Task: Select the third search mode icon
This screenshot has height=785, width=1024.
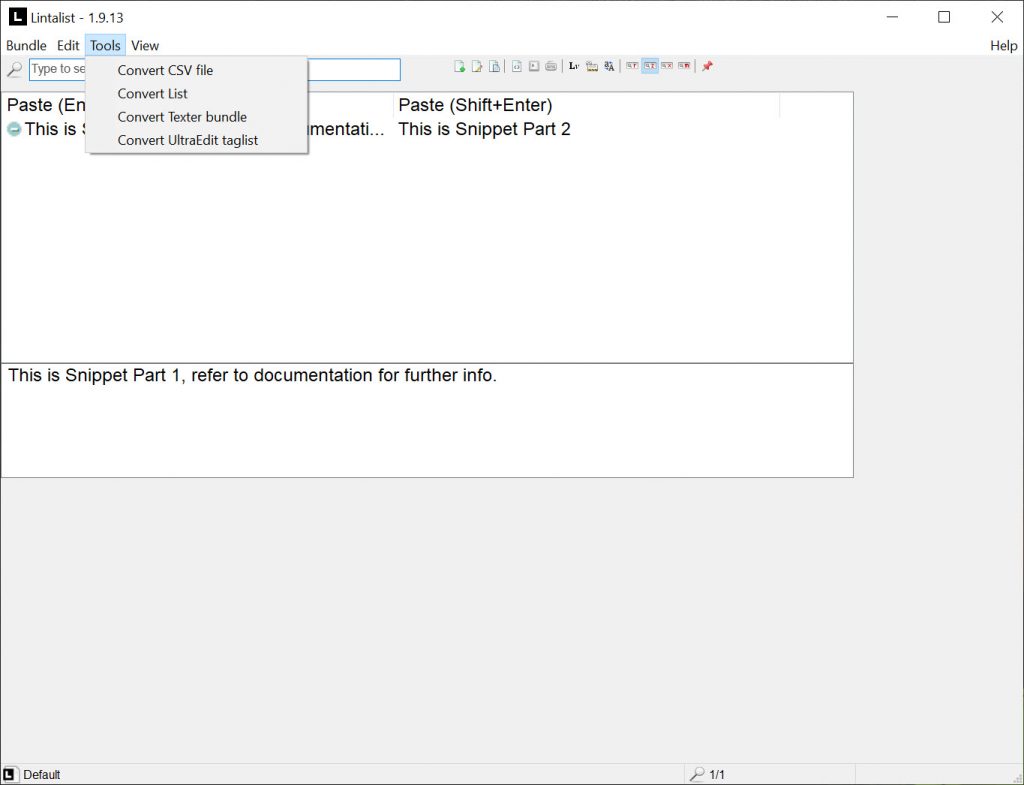Action: tap(667, 66)
